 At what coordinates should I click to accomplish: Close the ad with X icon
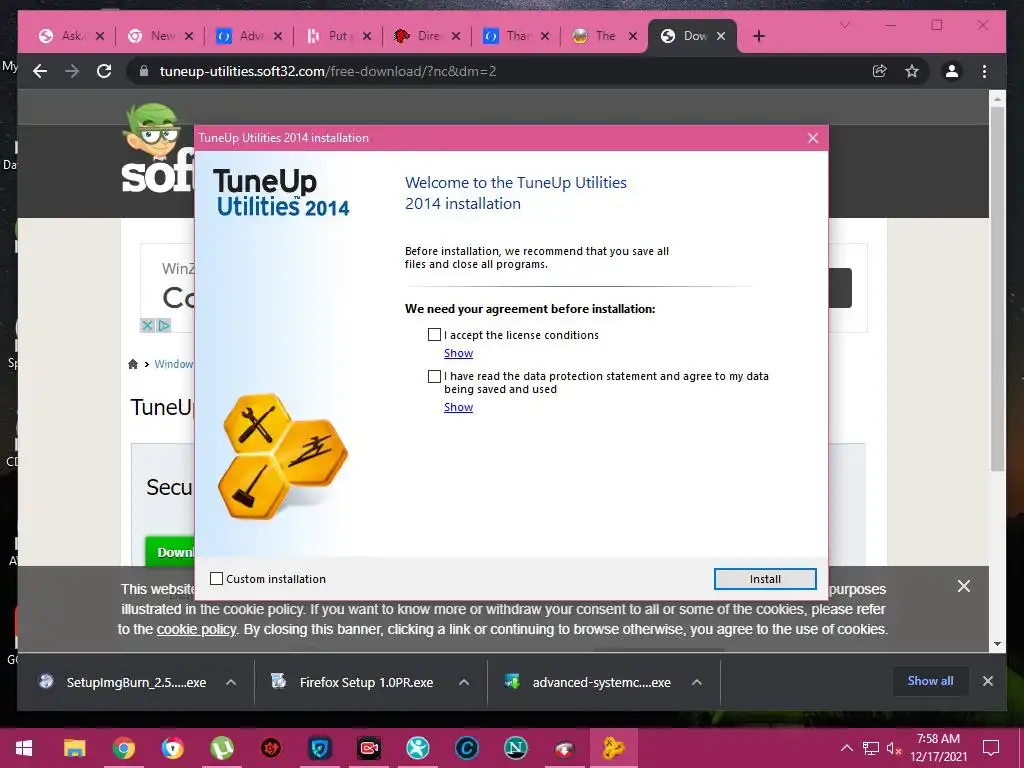coord(148,325)
